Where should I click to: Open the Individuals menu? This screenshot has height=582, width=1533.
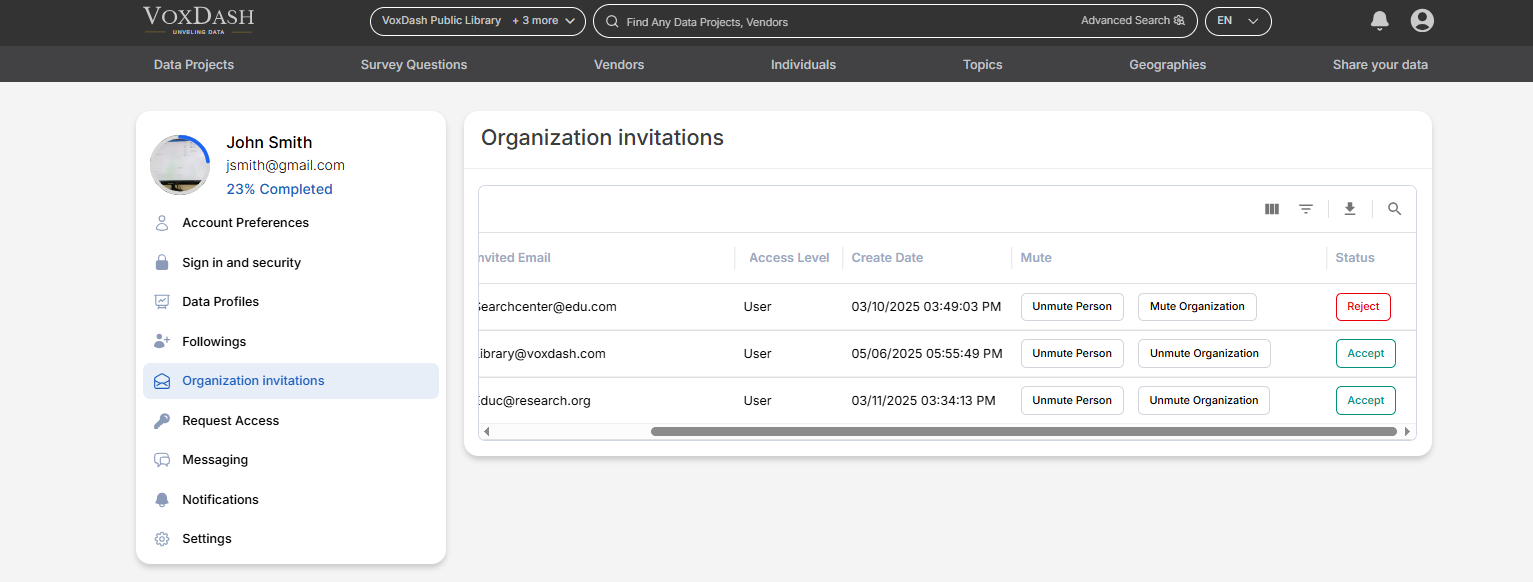[803, 65]
